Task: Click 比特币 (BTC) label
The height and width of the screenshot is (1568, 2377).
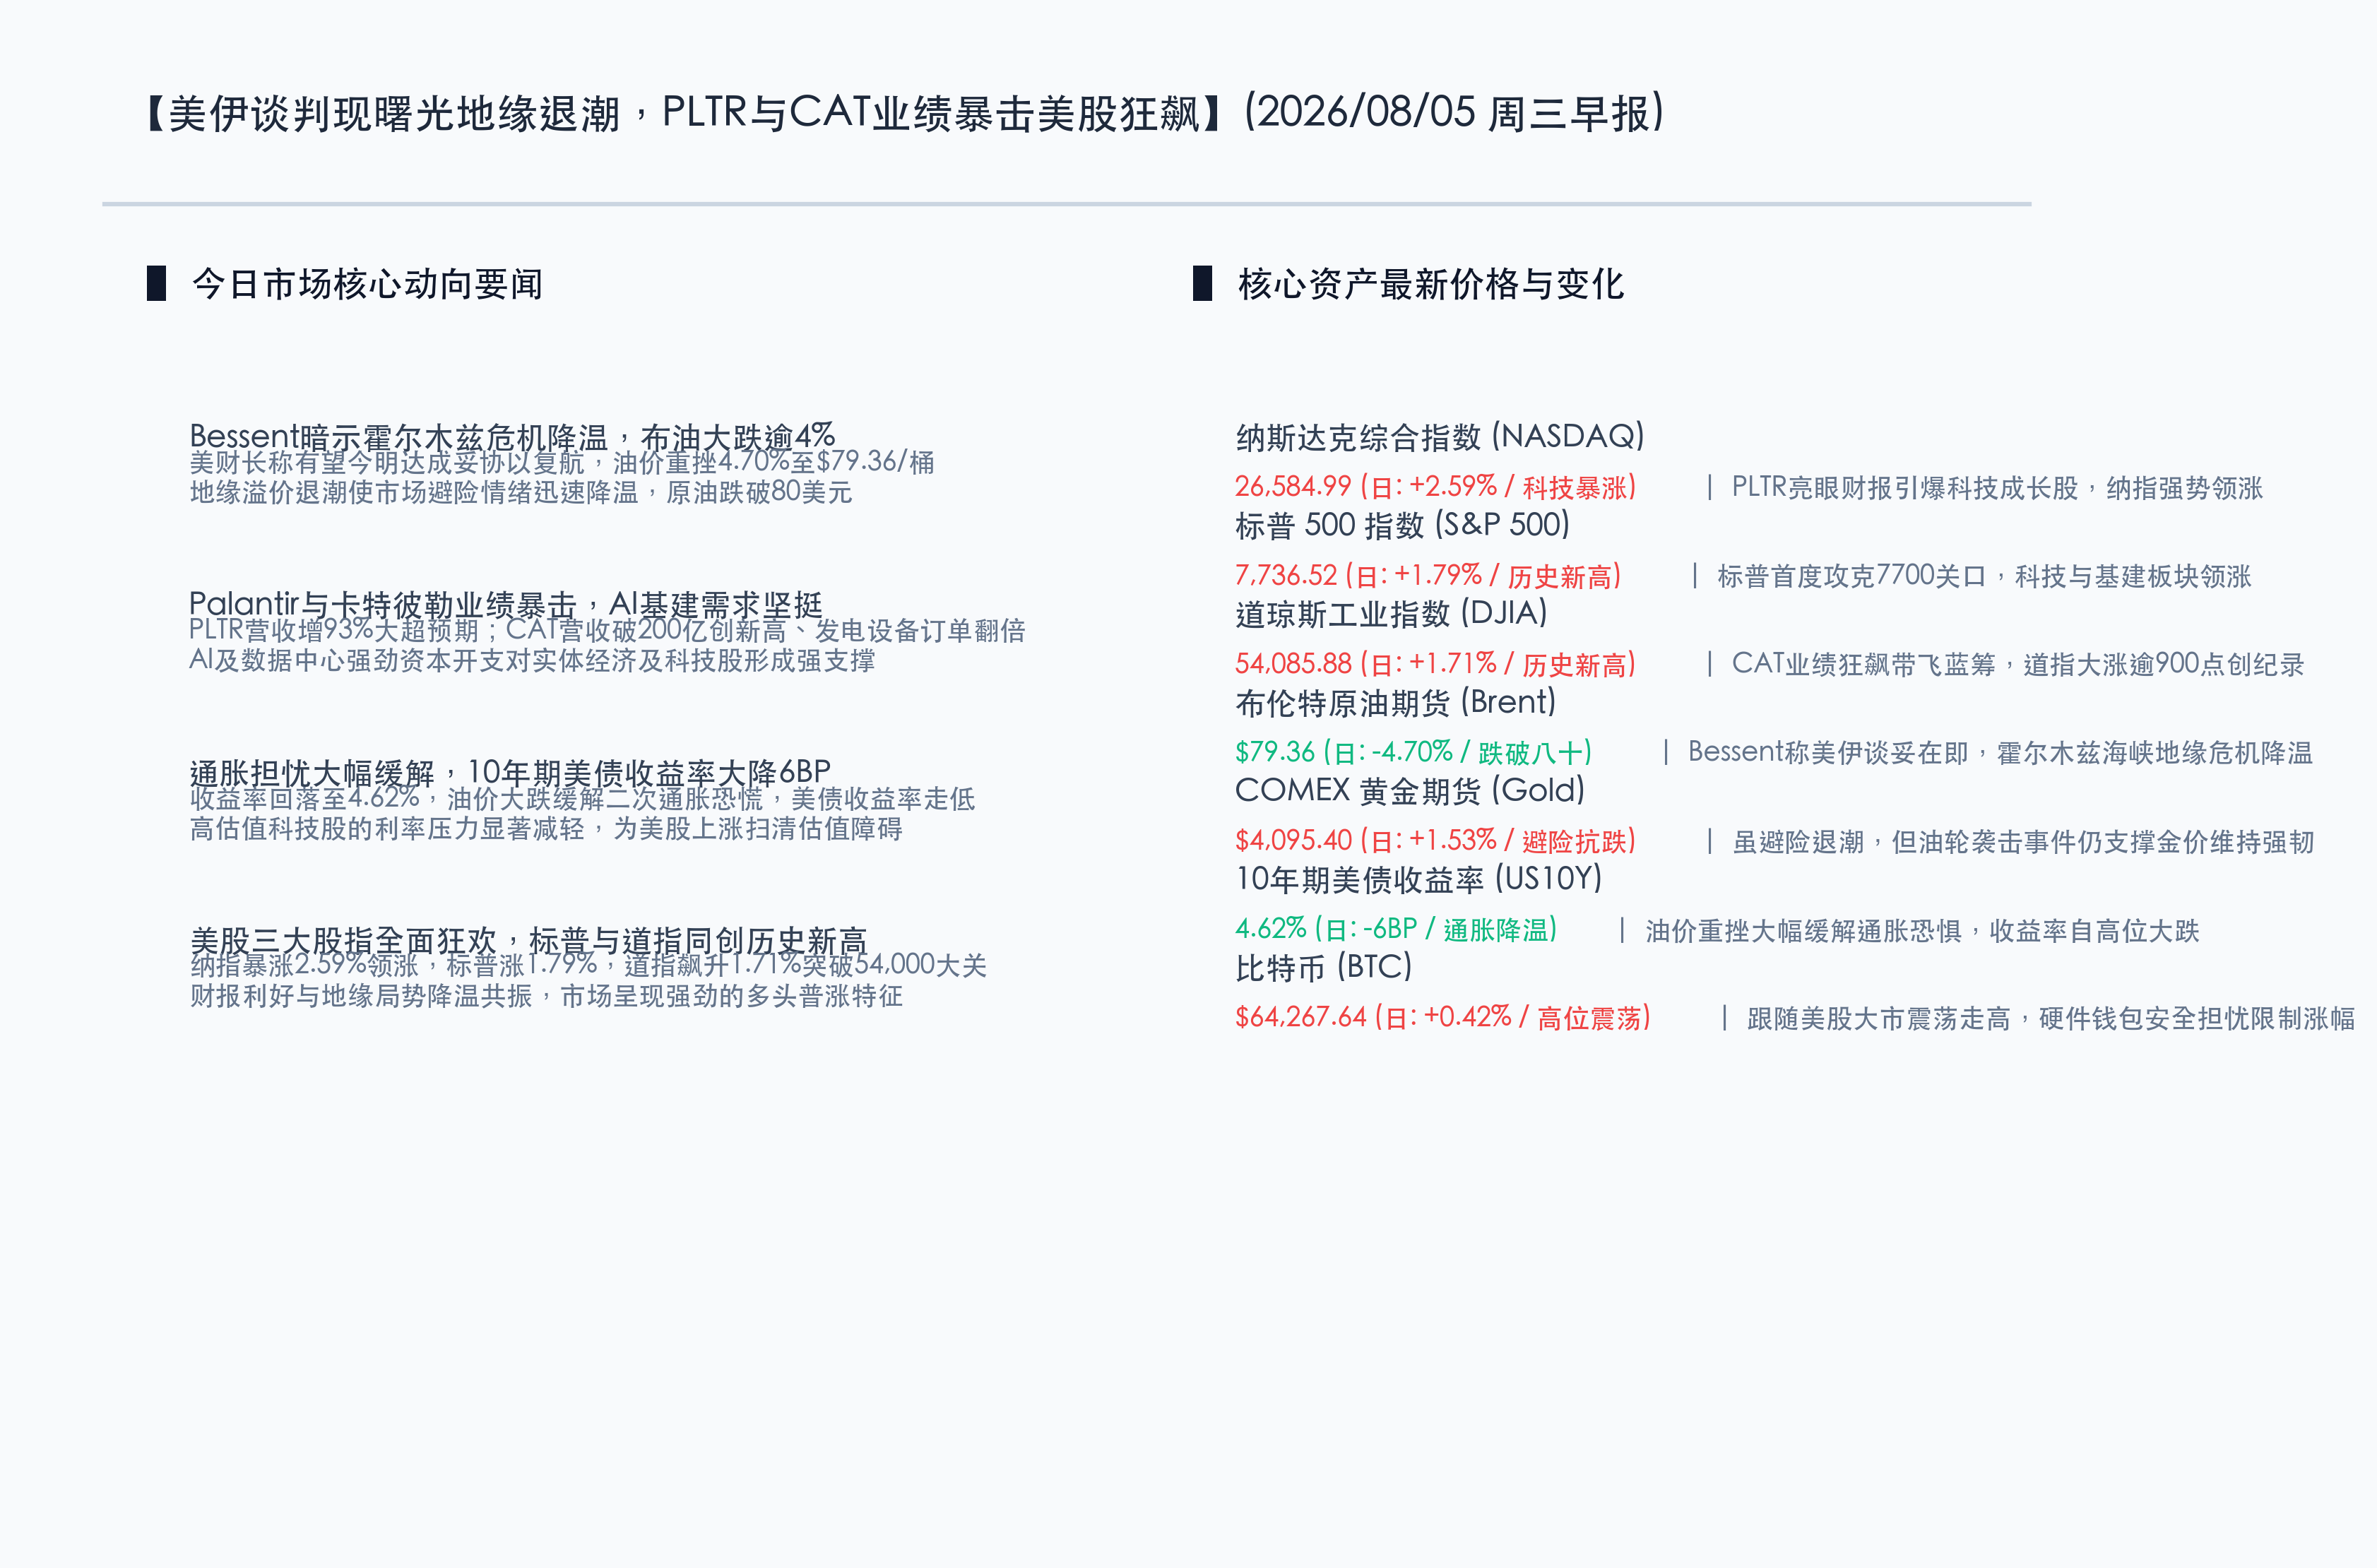Action: 1324,967
